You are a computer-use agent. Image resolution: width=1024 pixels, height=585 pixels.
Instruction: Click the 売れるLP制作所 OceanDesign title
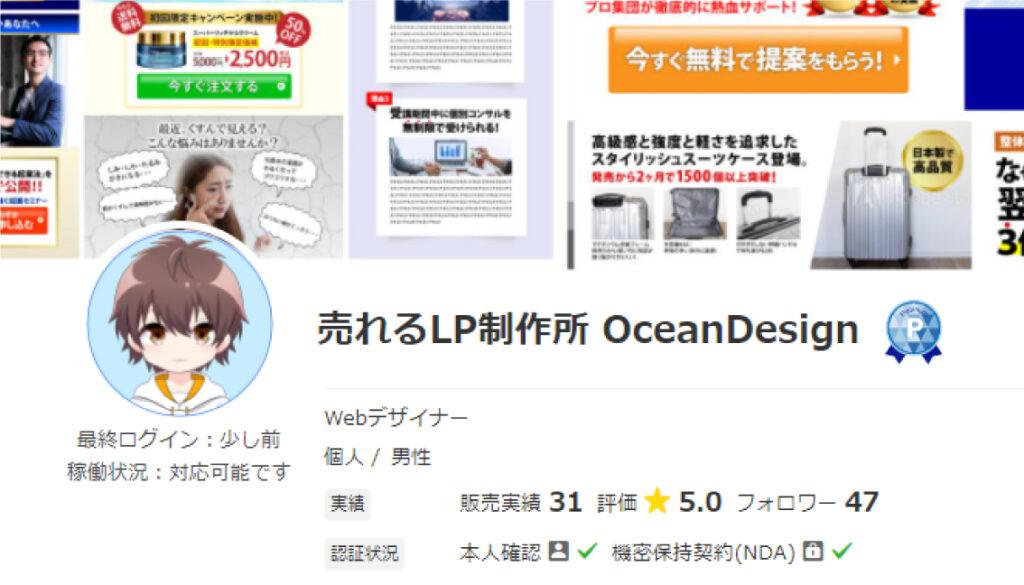click(x=588, y=330)
